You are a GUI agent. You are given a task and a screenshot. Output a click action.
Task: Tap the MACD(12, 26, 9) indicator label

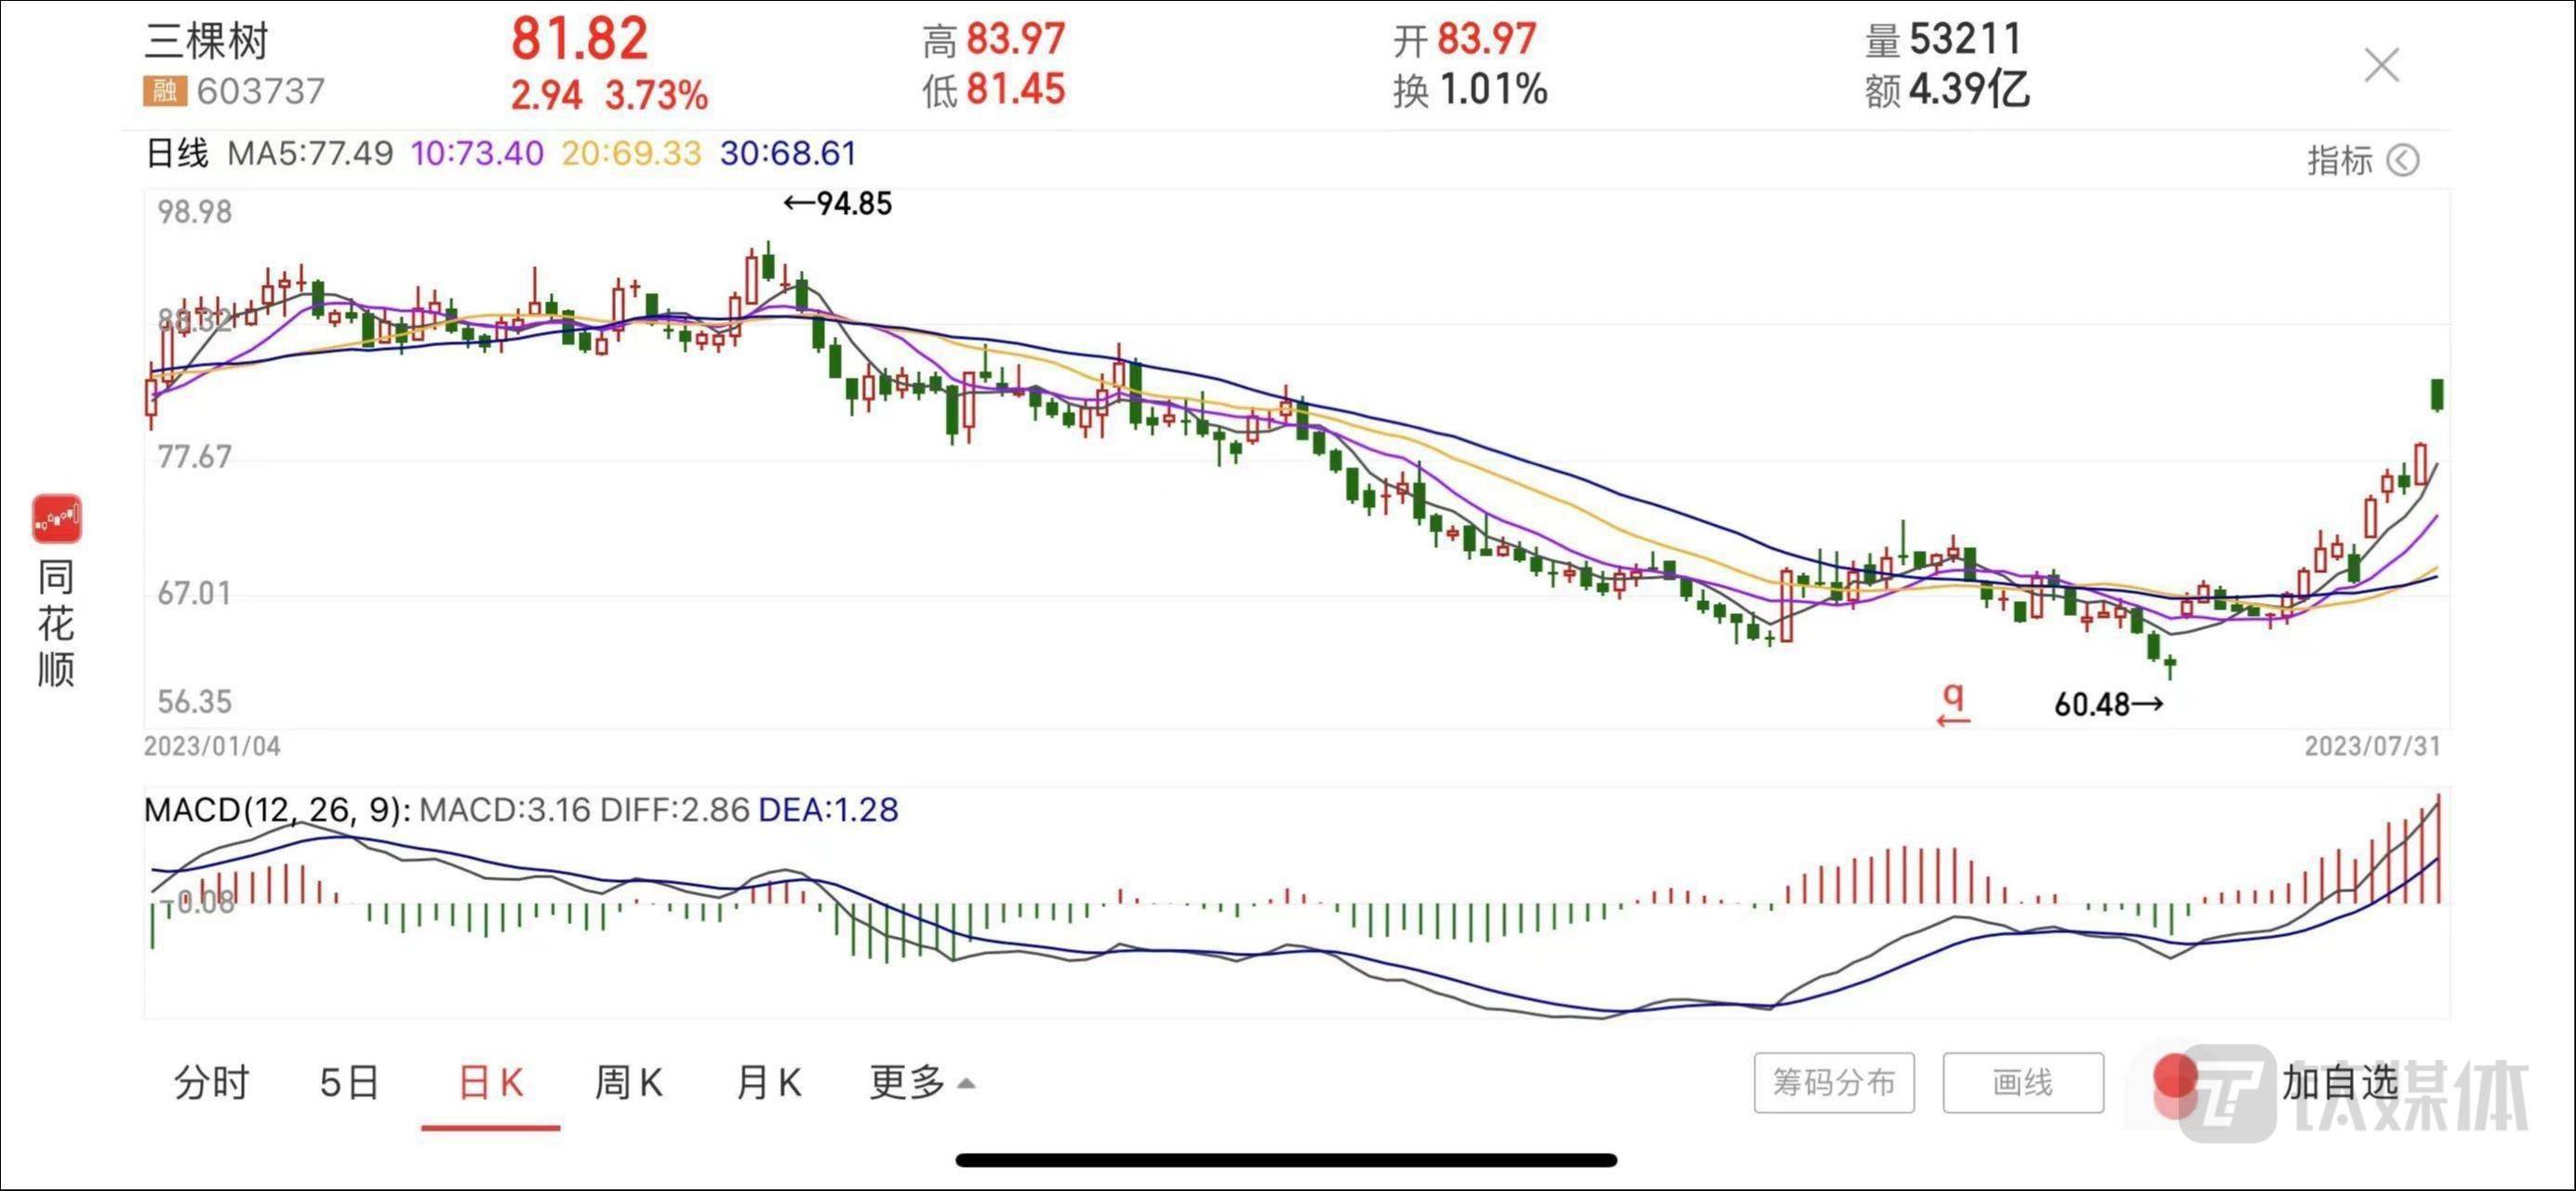[x=276, y=809]
